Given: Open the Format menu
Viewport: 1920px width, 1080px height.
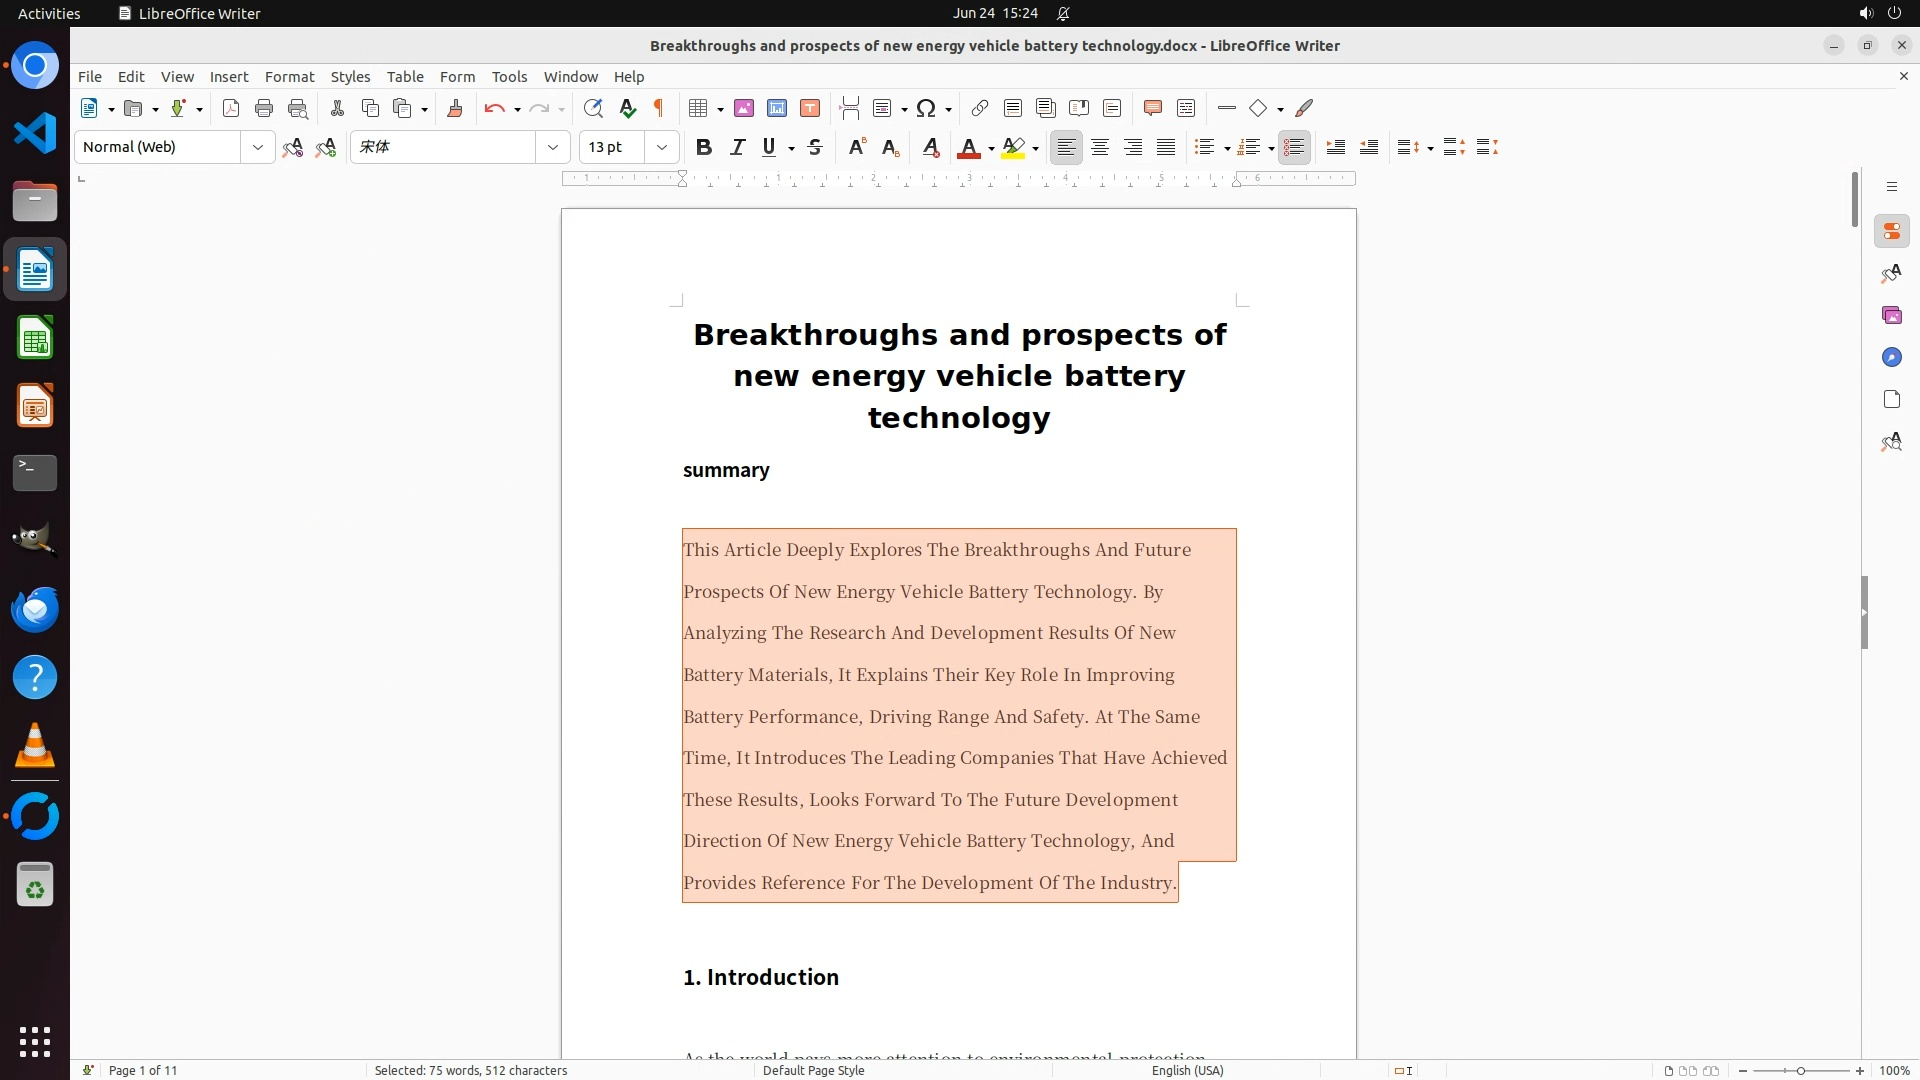Looking at the screenshot, I should point(289,76).
